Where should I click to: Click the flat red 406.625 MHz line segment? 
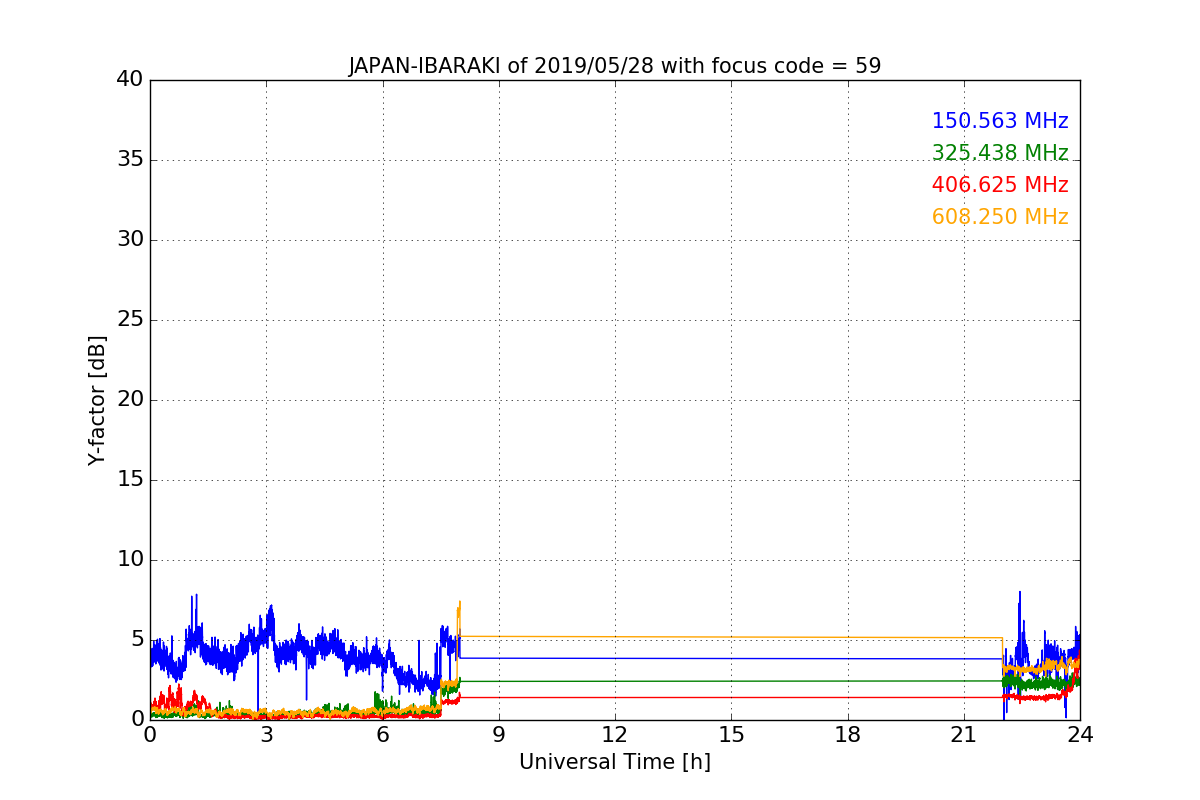pyautogui.click(x=730, y=697)
